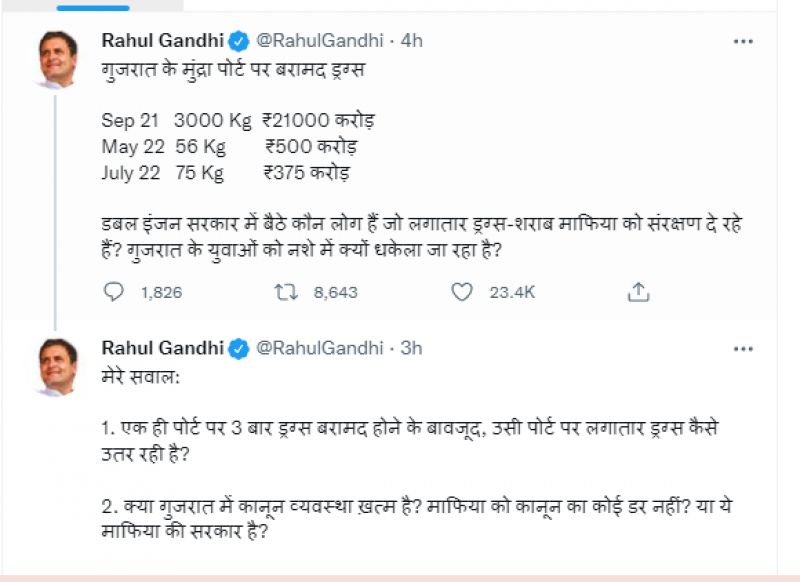Screen dimensions: 800x582
Task: Click the 1,826 replies count
Action: (161, 293)
